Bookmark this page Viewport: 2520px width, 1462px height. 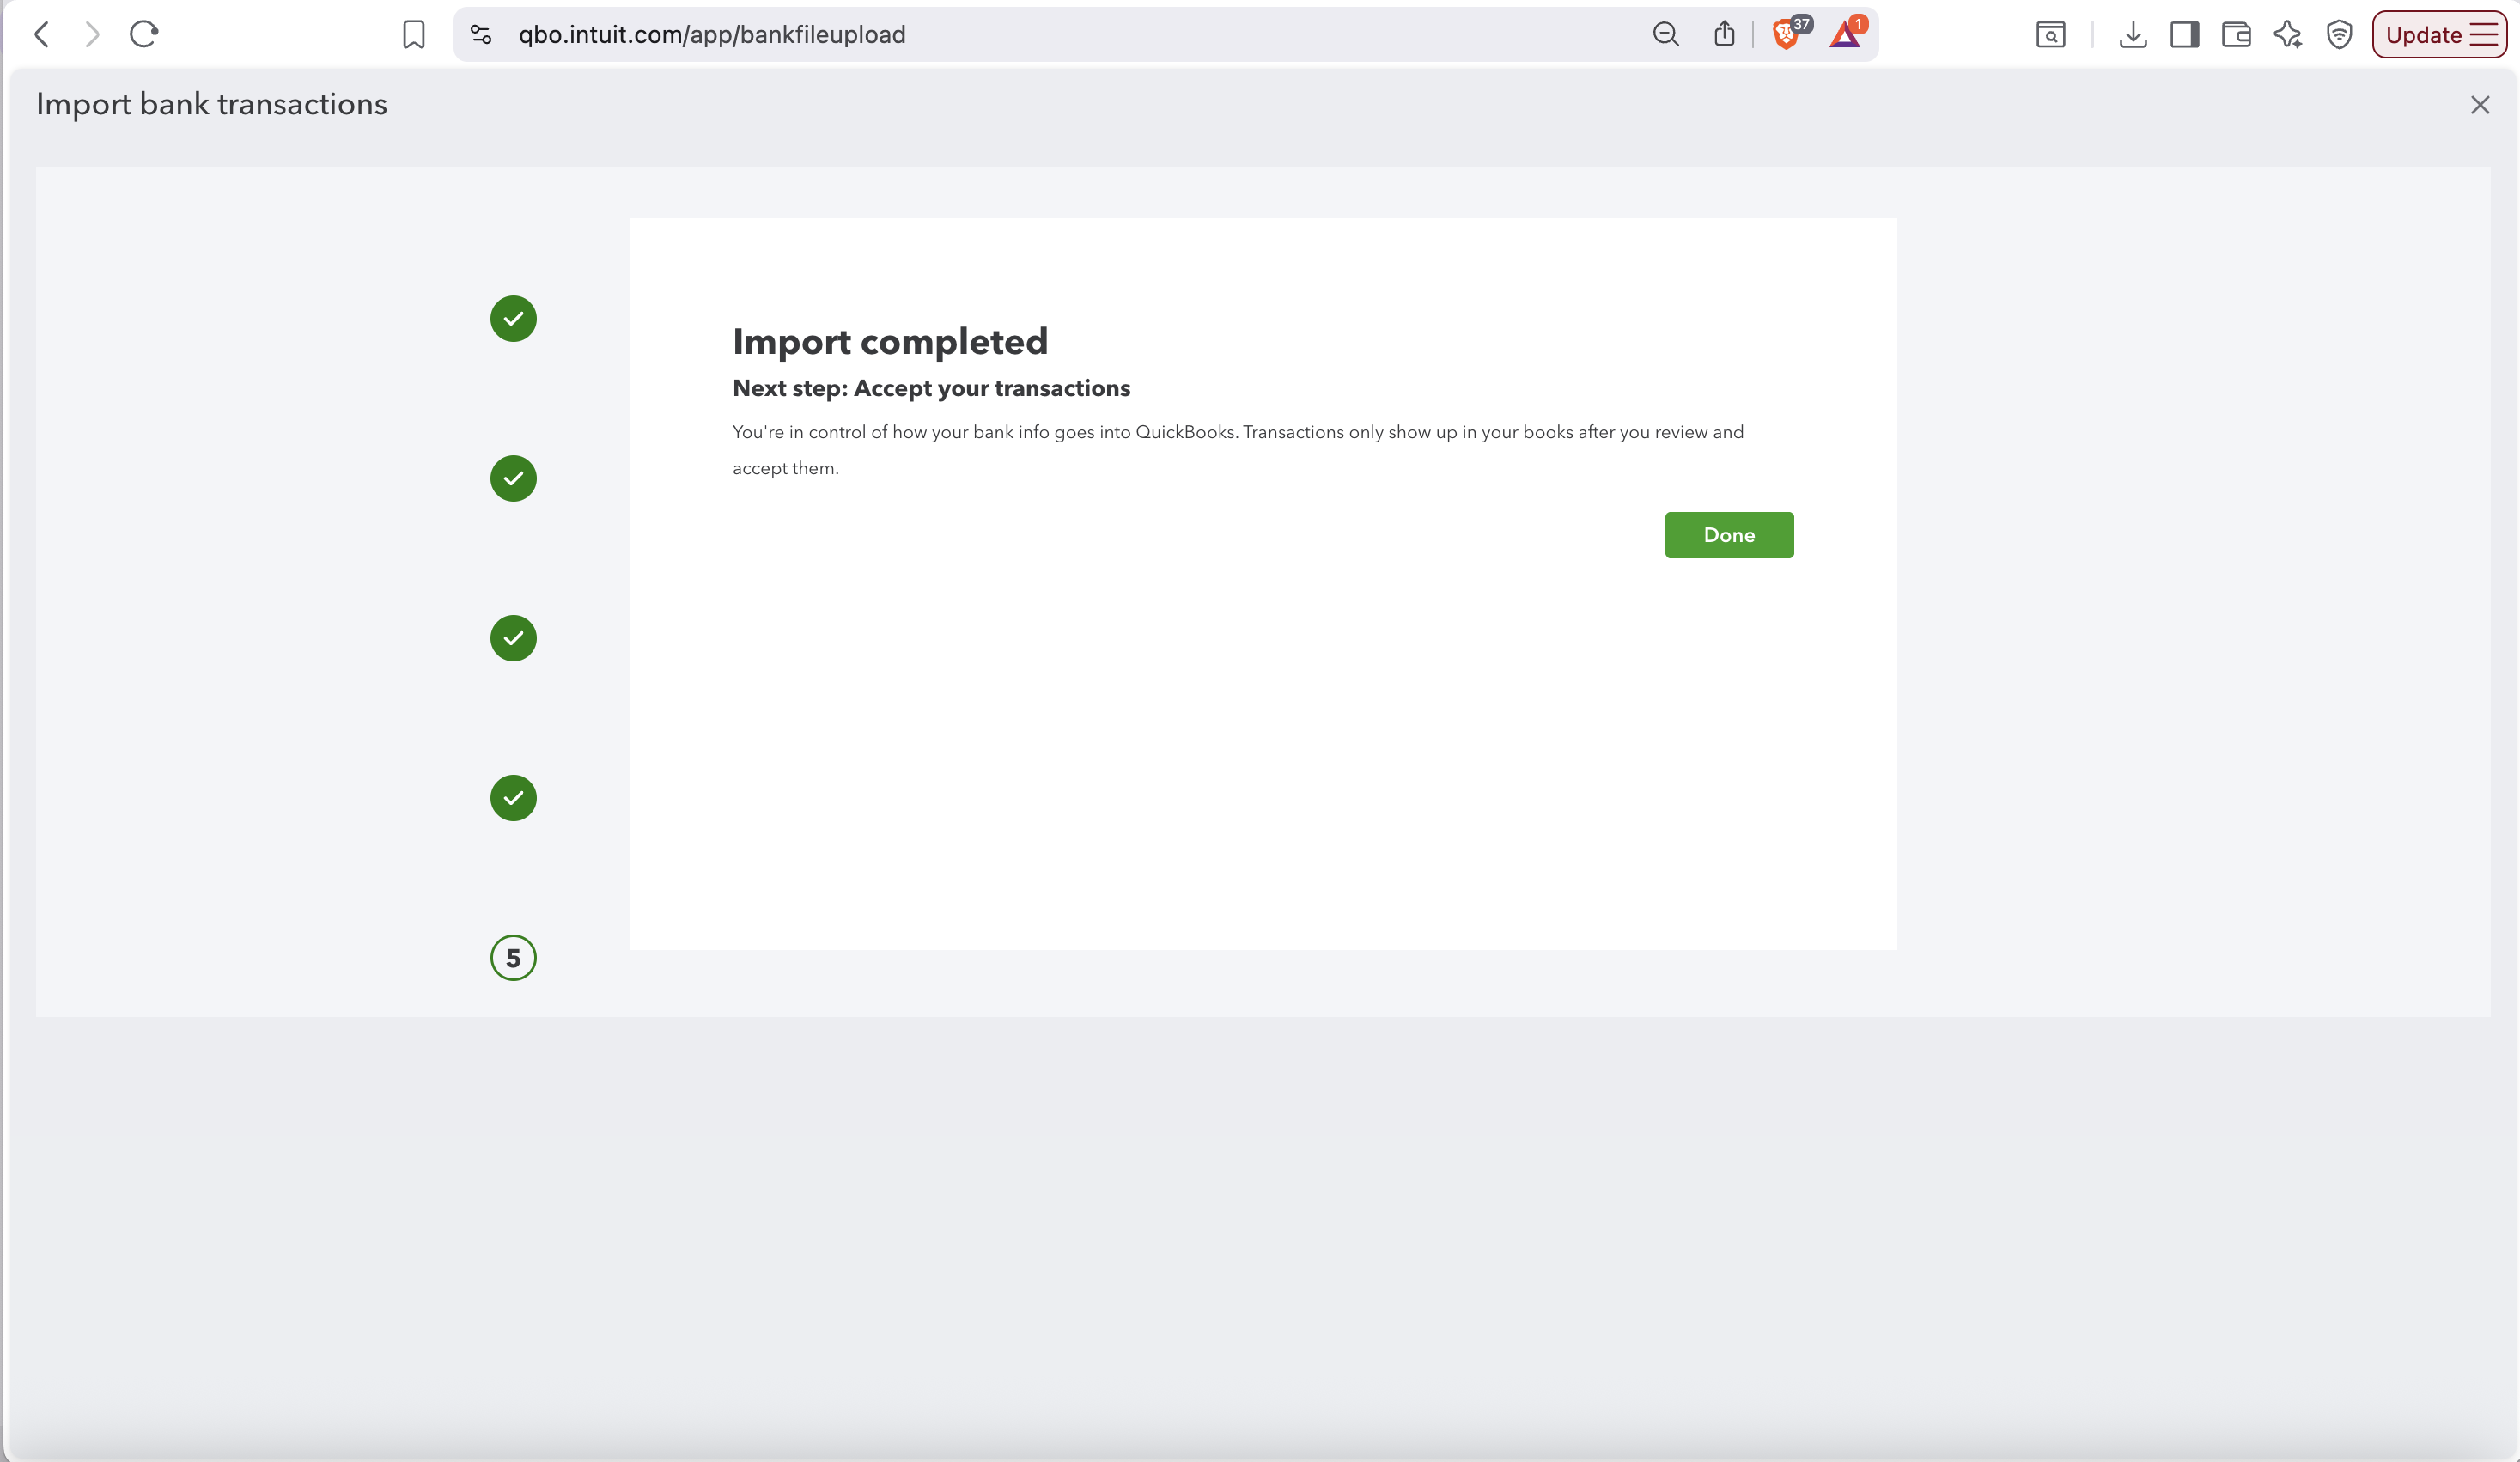tap(413, 34)
